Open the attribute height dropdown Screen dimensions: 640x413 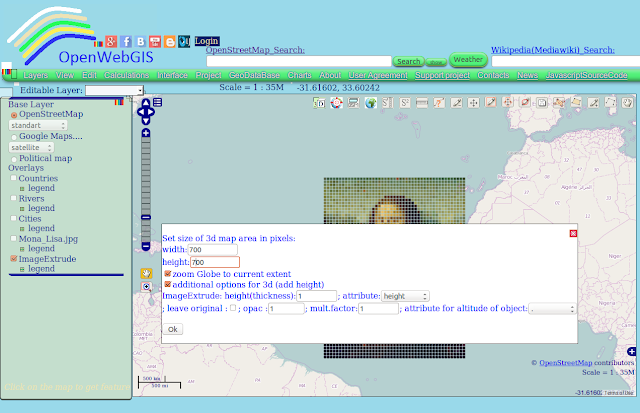click(405, 296)
